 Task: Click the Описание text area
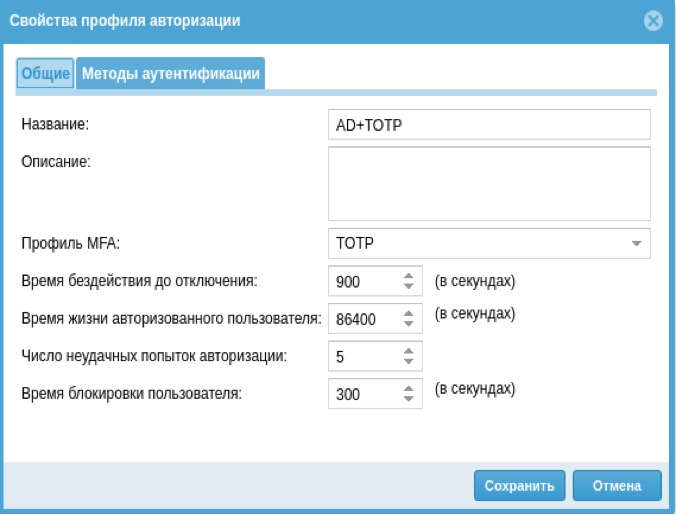489,184
